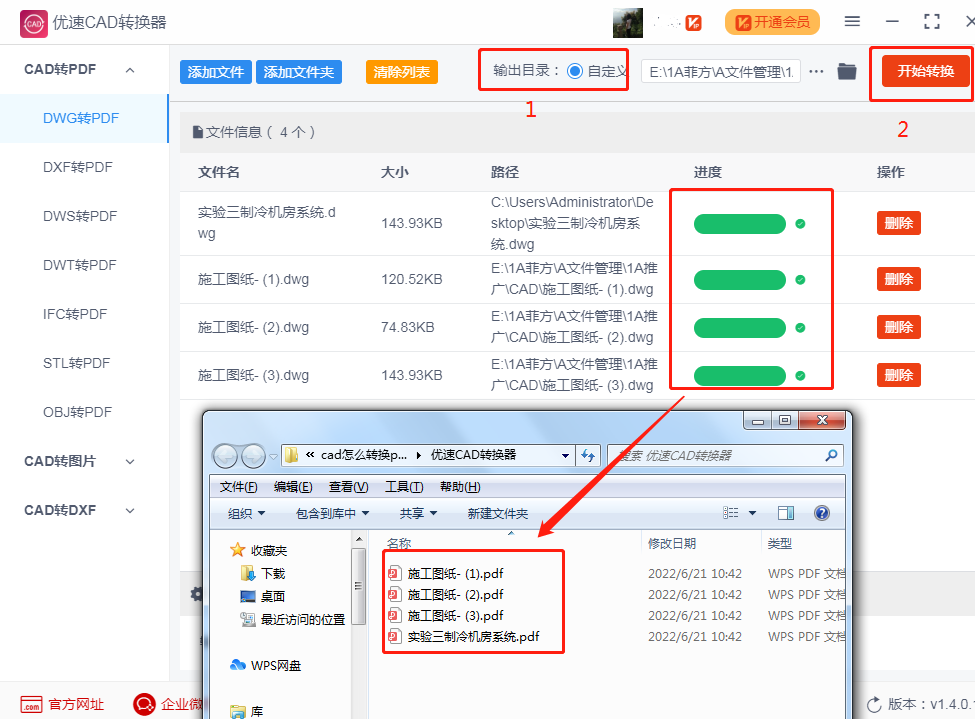This screenshot has height=719, width=975.
Task: Click the Explorer help question mark icon
Action: click(821, 513)
